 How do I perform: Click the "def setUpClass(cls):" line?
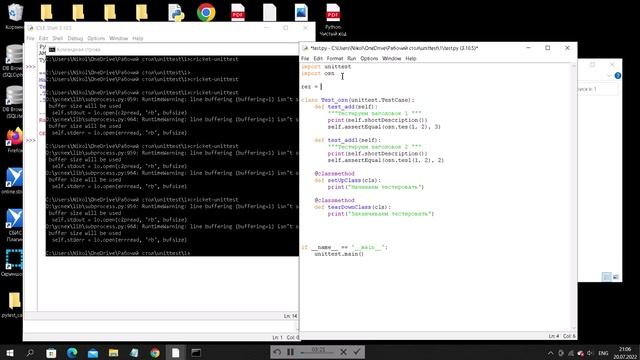pyautogui.click(x=347, y=180)
